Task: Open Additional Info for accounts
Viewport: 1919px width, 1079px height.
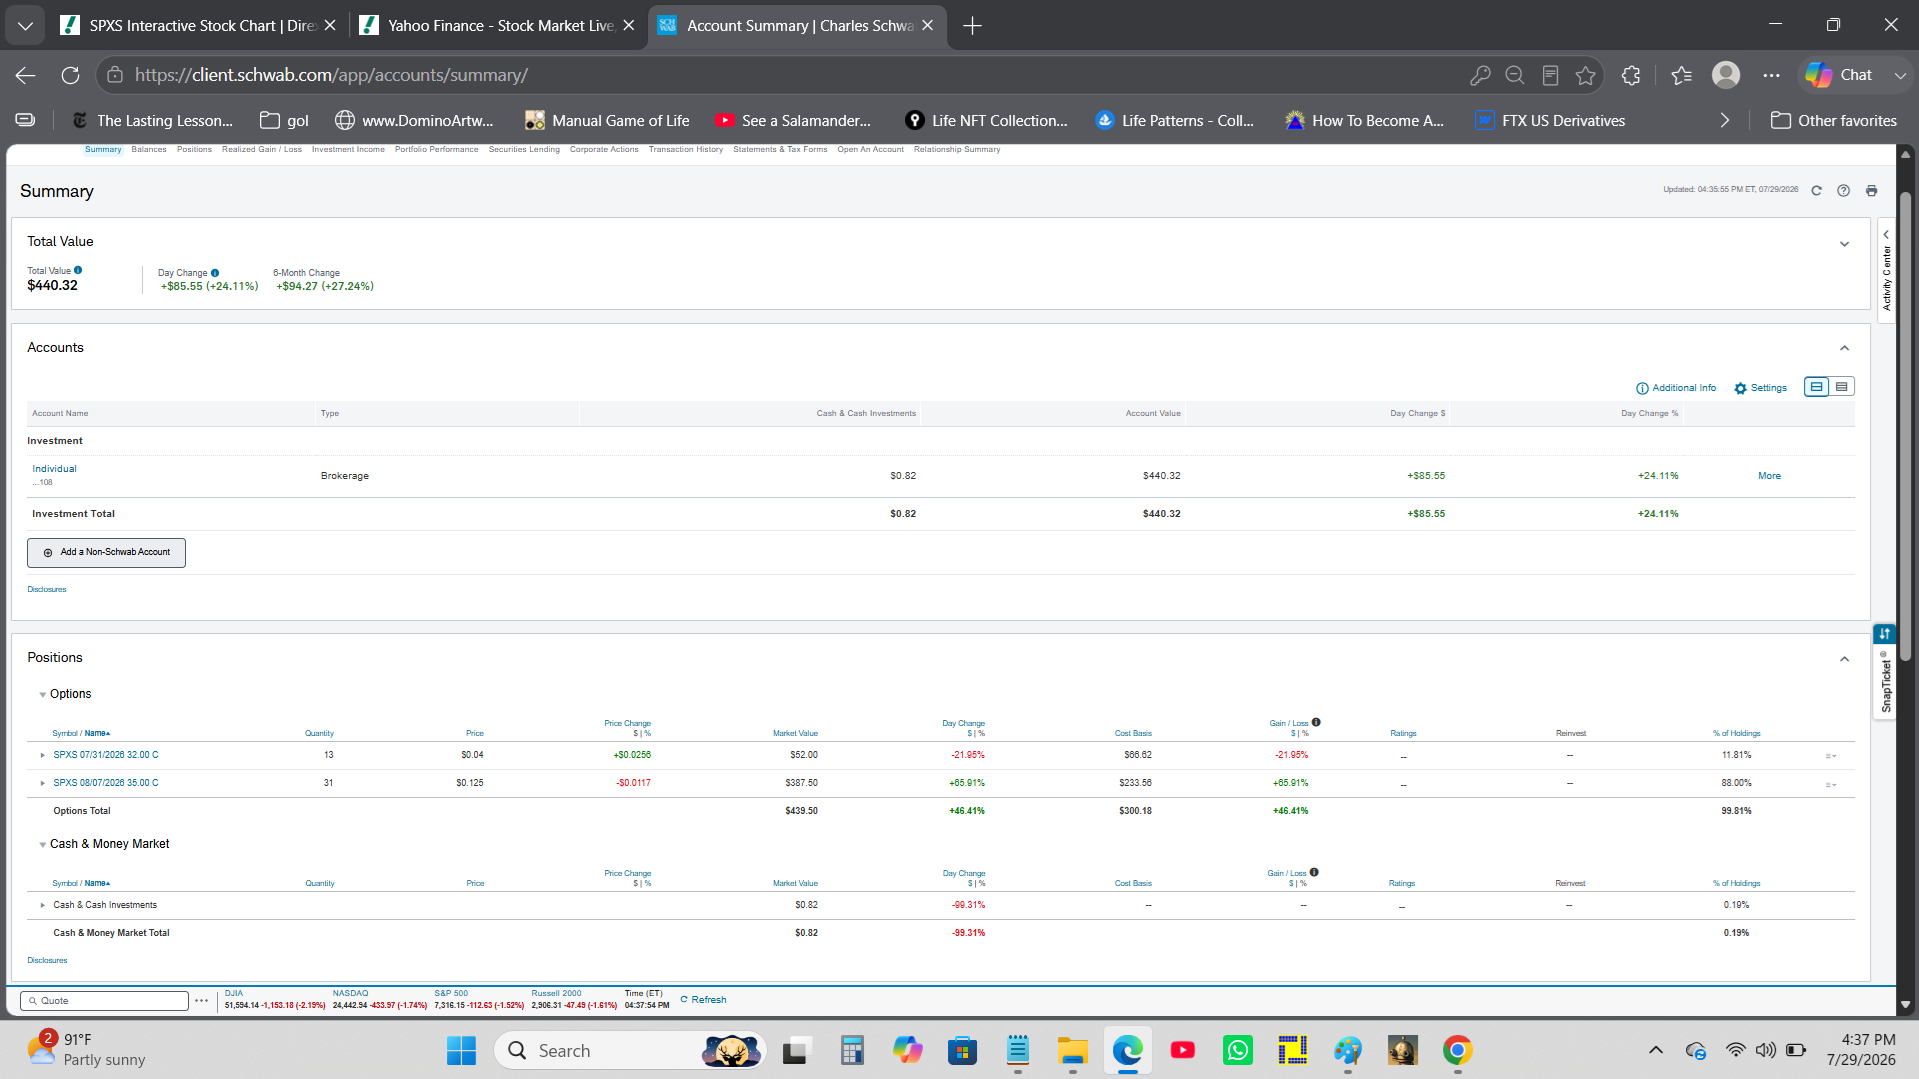Action: click(x=1676, y=388)
